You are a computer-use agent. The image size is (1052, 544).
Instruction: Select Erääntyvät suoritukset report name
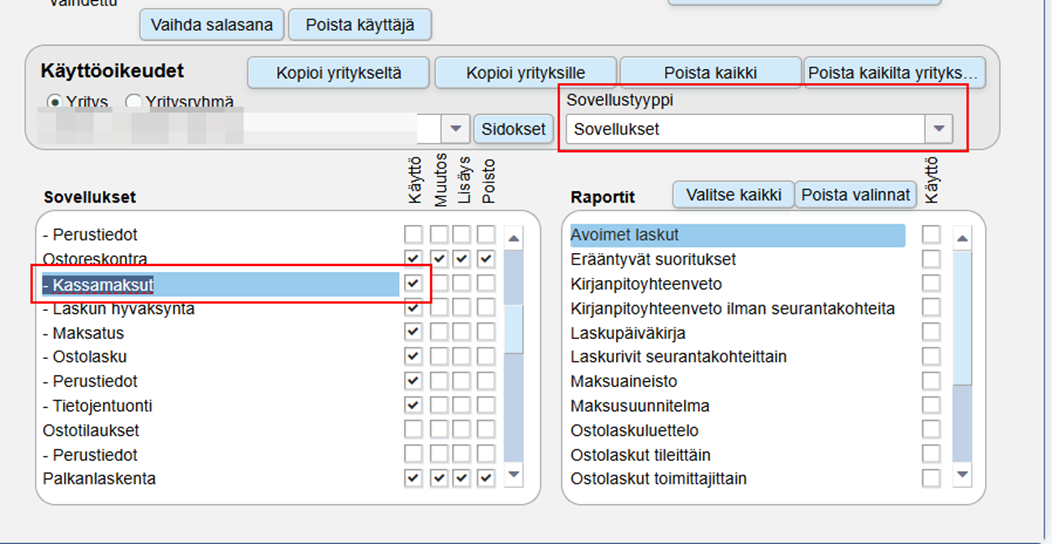(653, 259)
